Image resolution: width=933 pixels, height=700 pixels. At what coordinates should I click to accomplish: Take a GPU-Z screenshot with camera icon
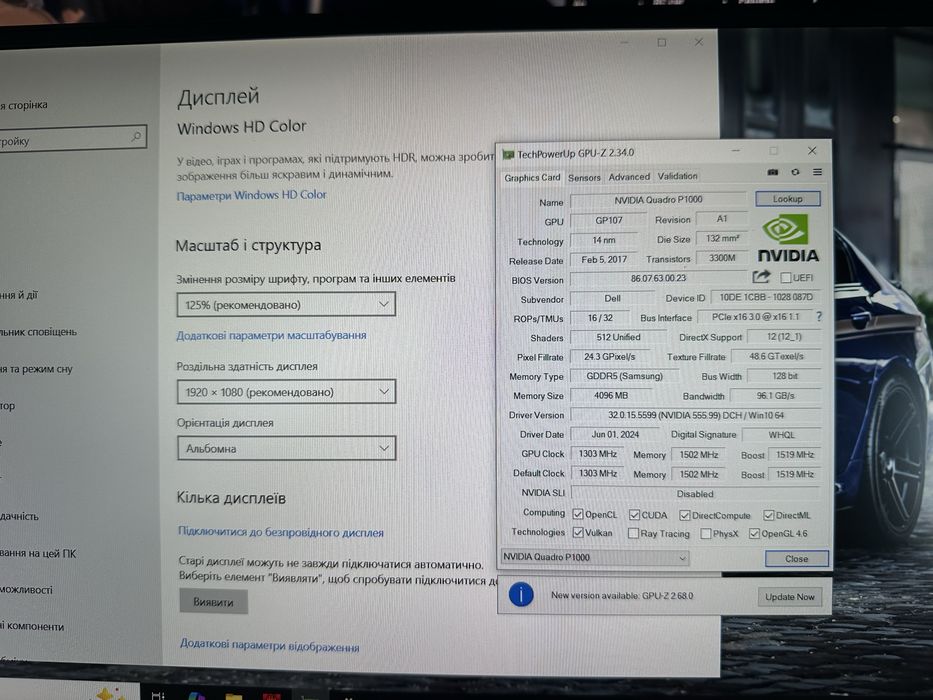pos(772,172)
